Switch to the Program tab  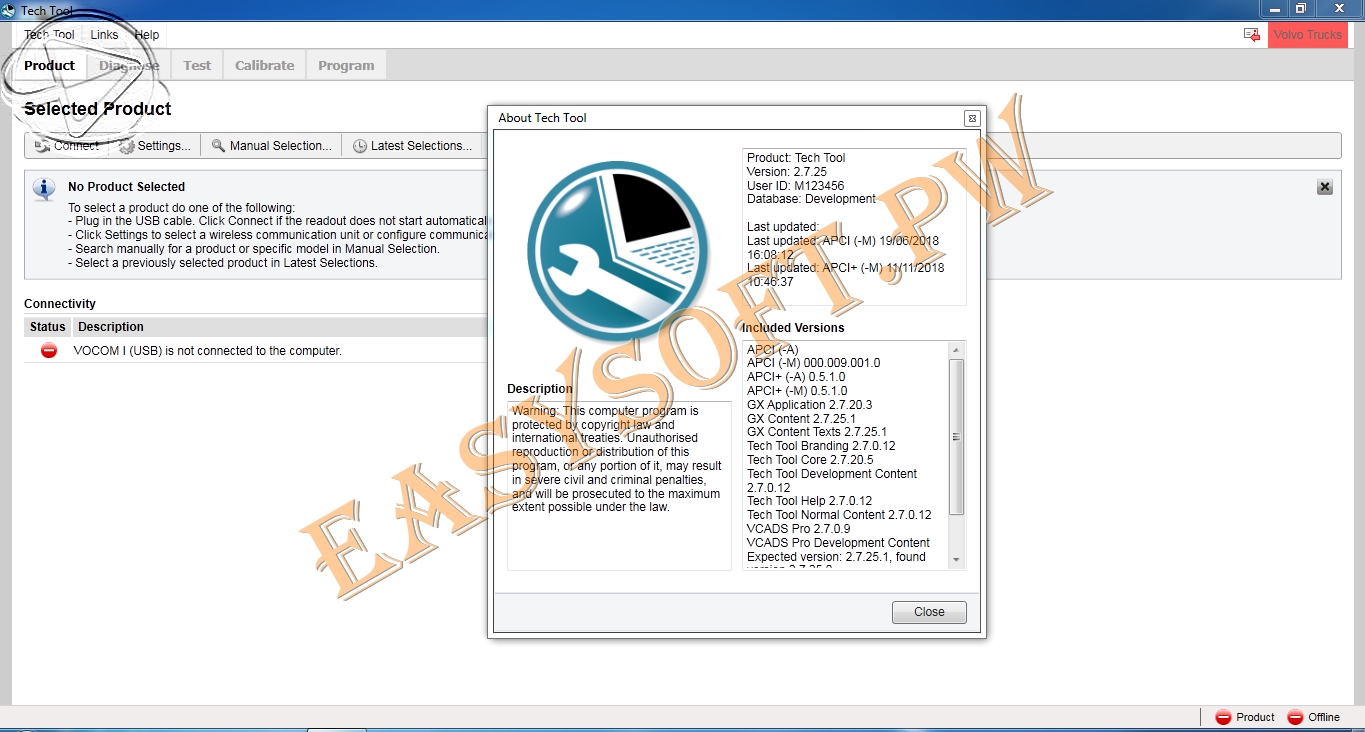pos(346,65)
